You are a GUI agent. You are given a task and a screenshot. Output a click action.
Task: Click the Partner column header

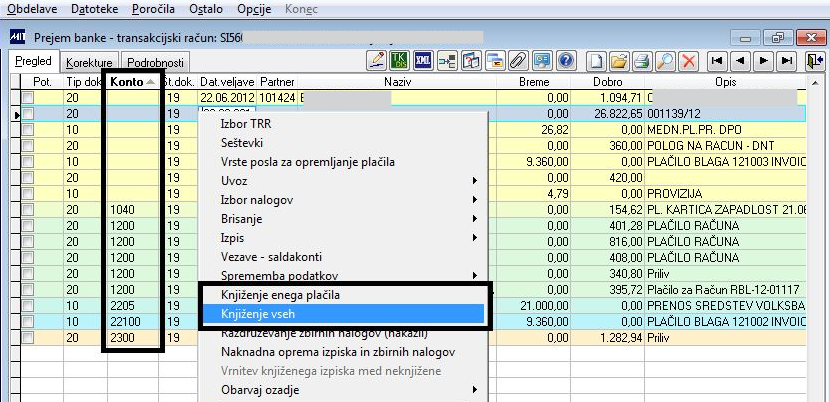[277, 82]
